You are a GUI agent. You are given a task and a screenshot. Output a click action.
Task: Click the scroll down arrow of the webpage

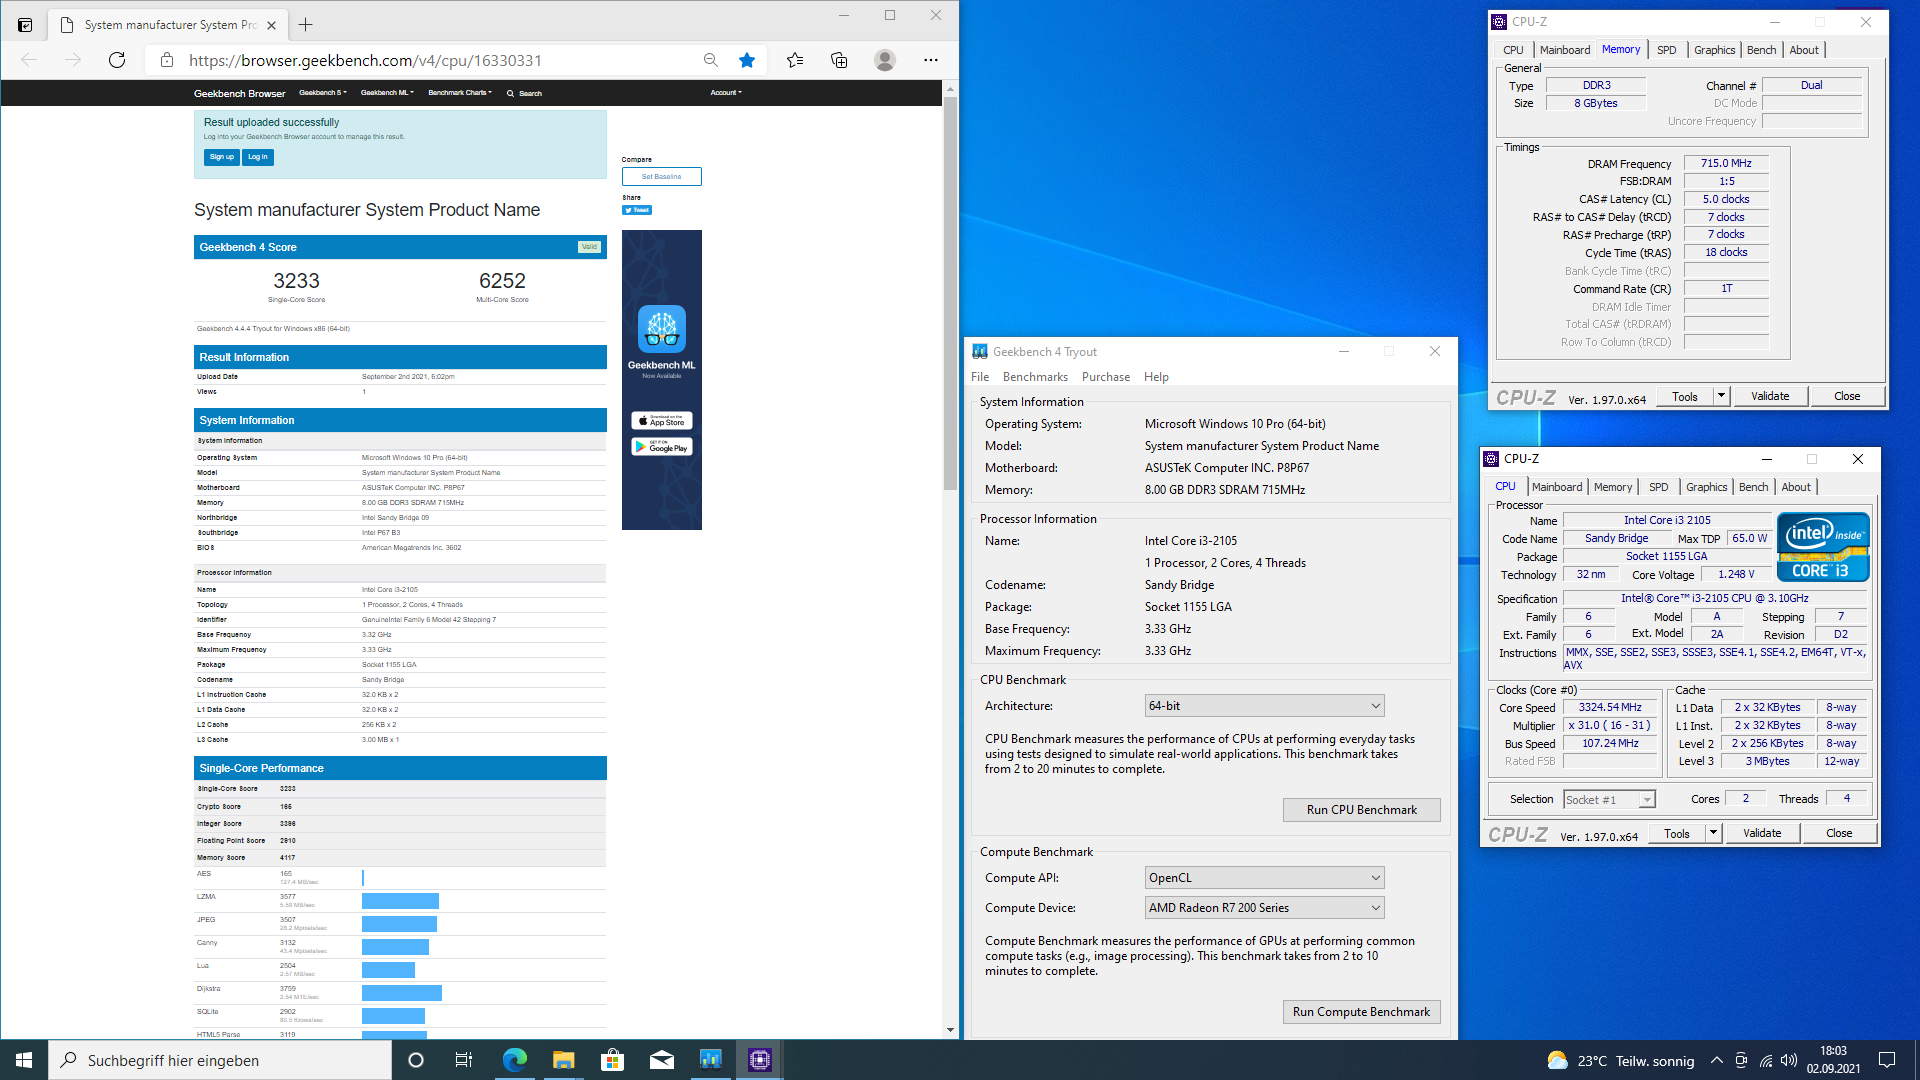(950, 1030)
